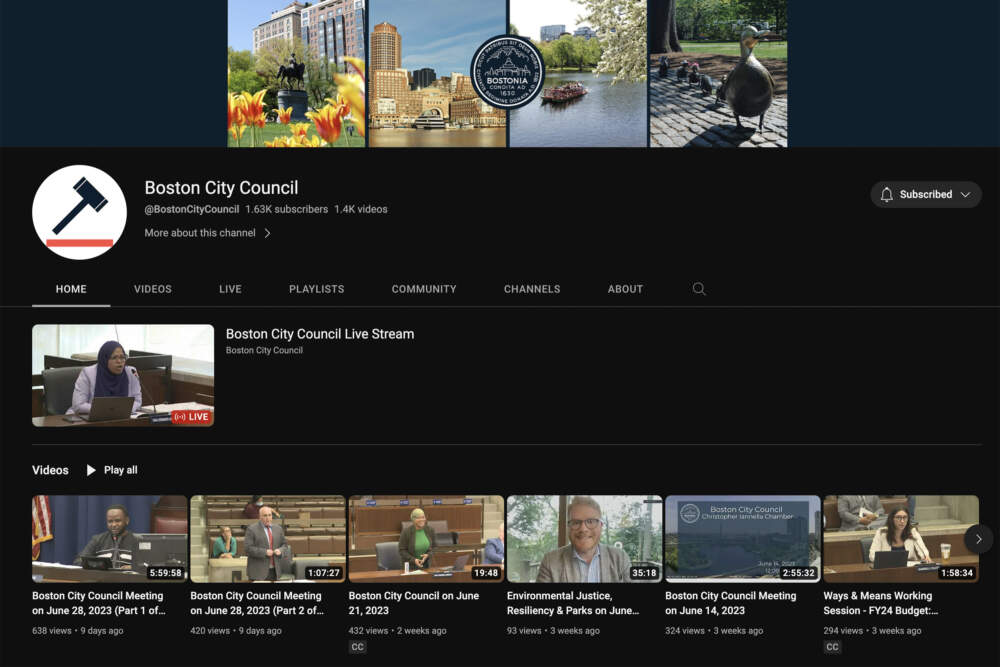The image size is (1000, 667).
Task: Click the 1.63K subscribers text
Action: [286, 209]
